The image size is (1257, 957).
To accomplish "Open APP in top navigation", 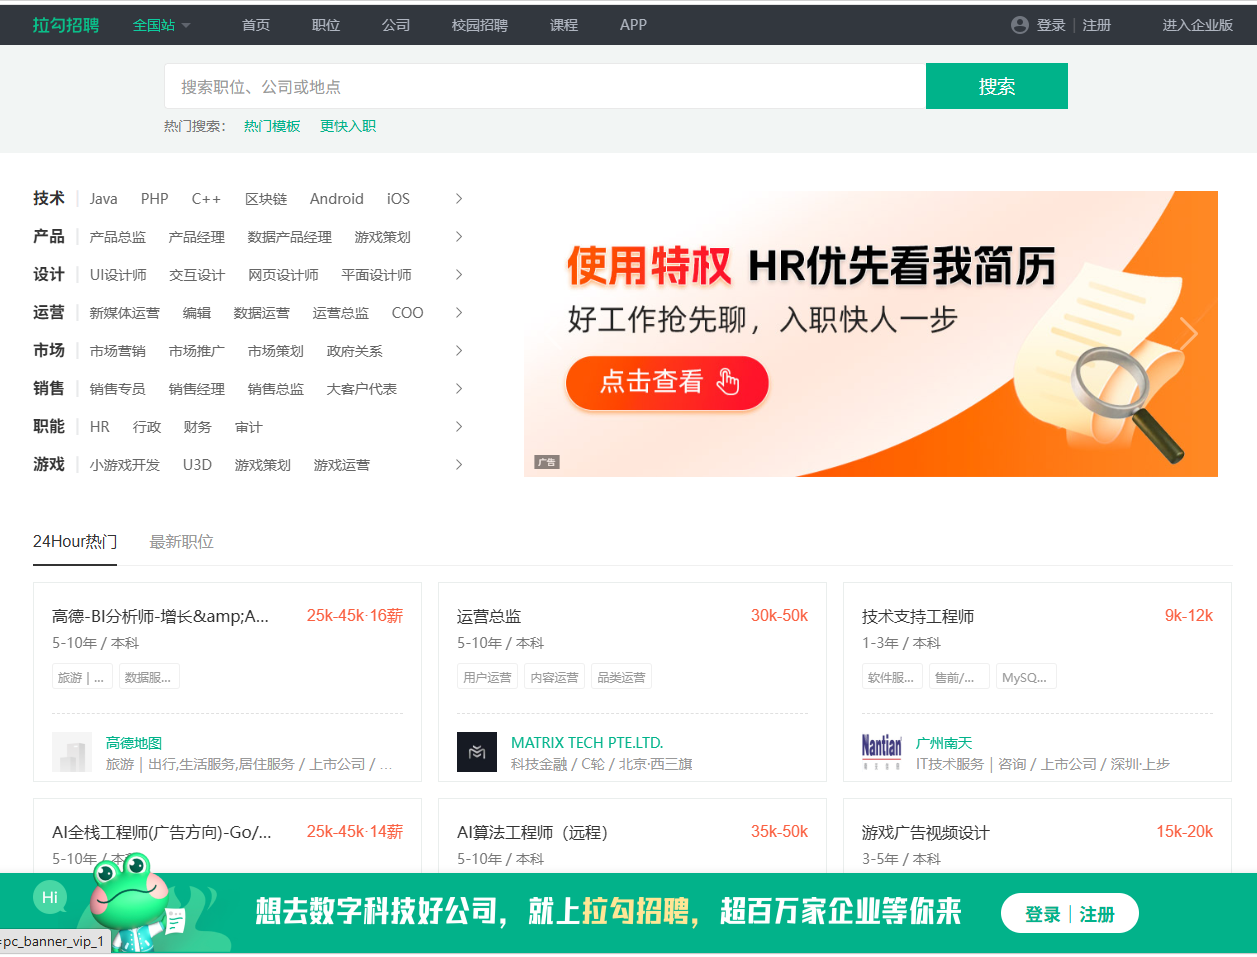I will (x=633, y=25).
